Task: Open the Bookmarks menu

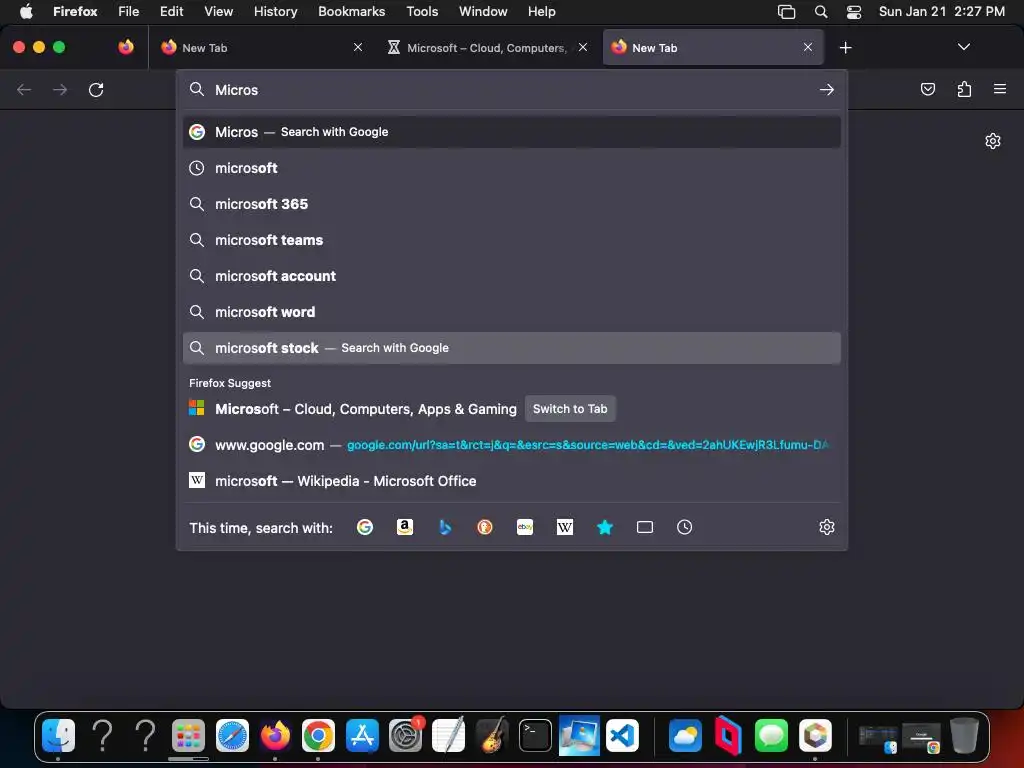Action: tap(351, 11)
